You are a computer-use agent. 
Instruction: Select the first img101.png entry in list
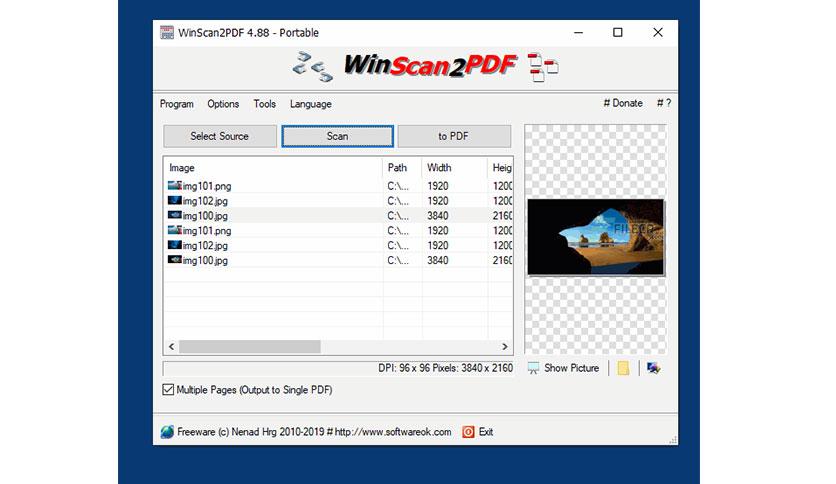pos(338,185)
